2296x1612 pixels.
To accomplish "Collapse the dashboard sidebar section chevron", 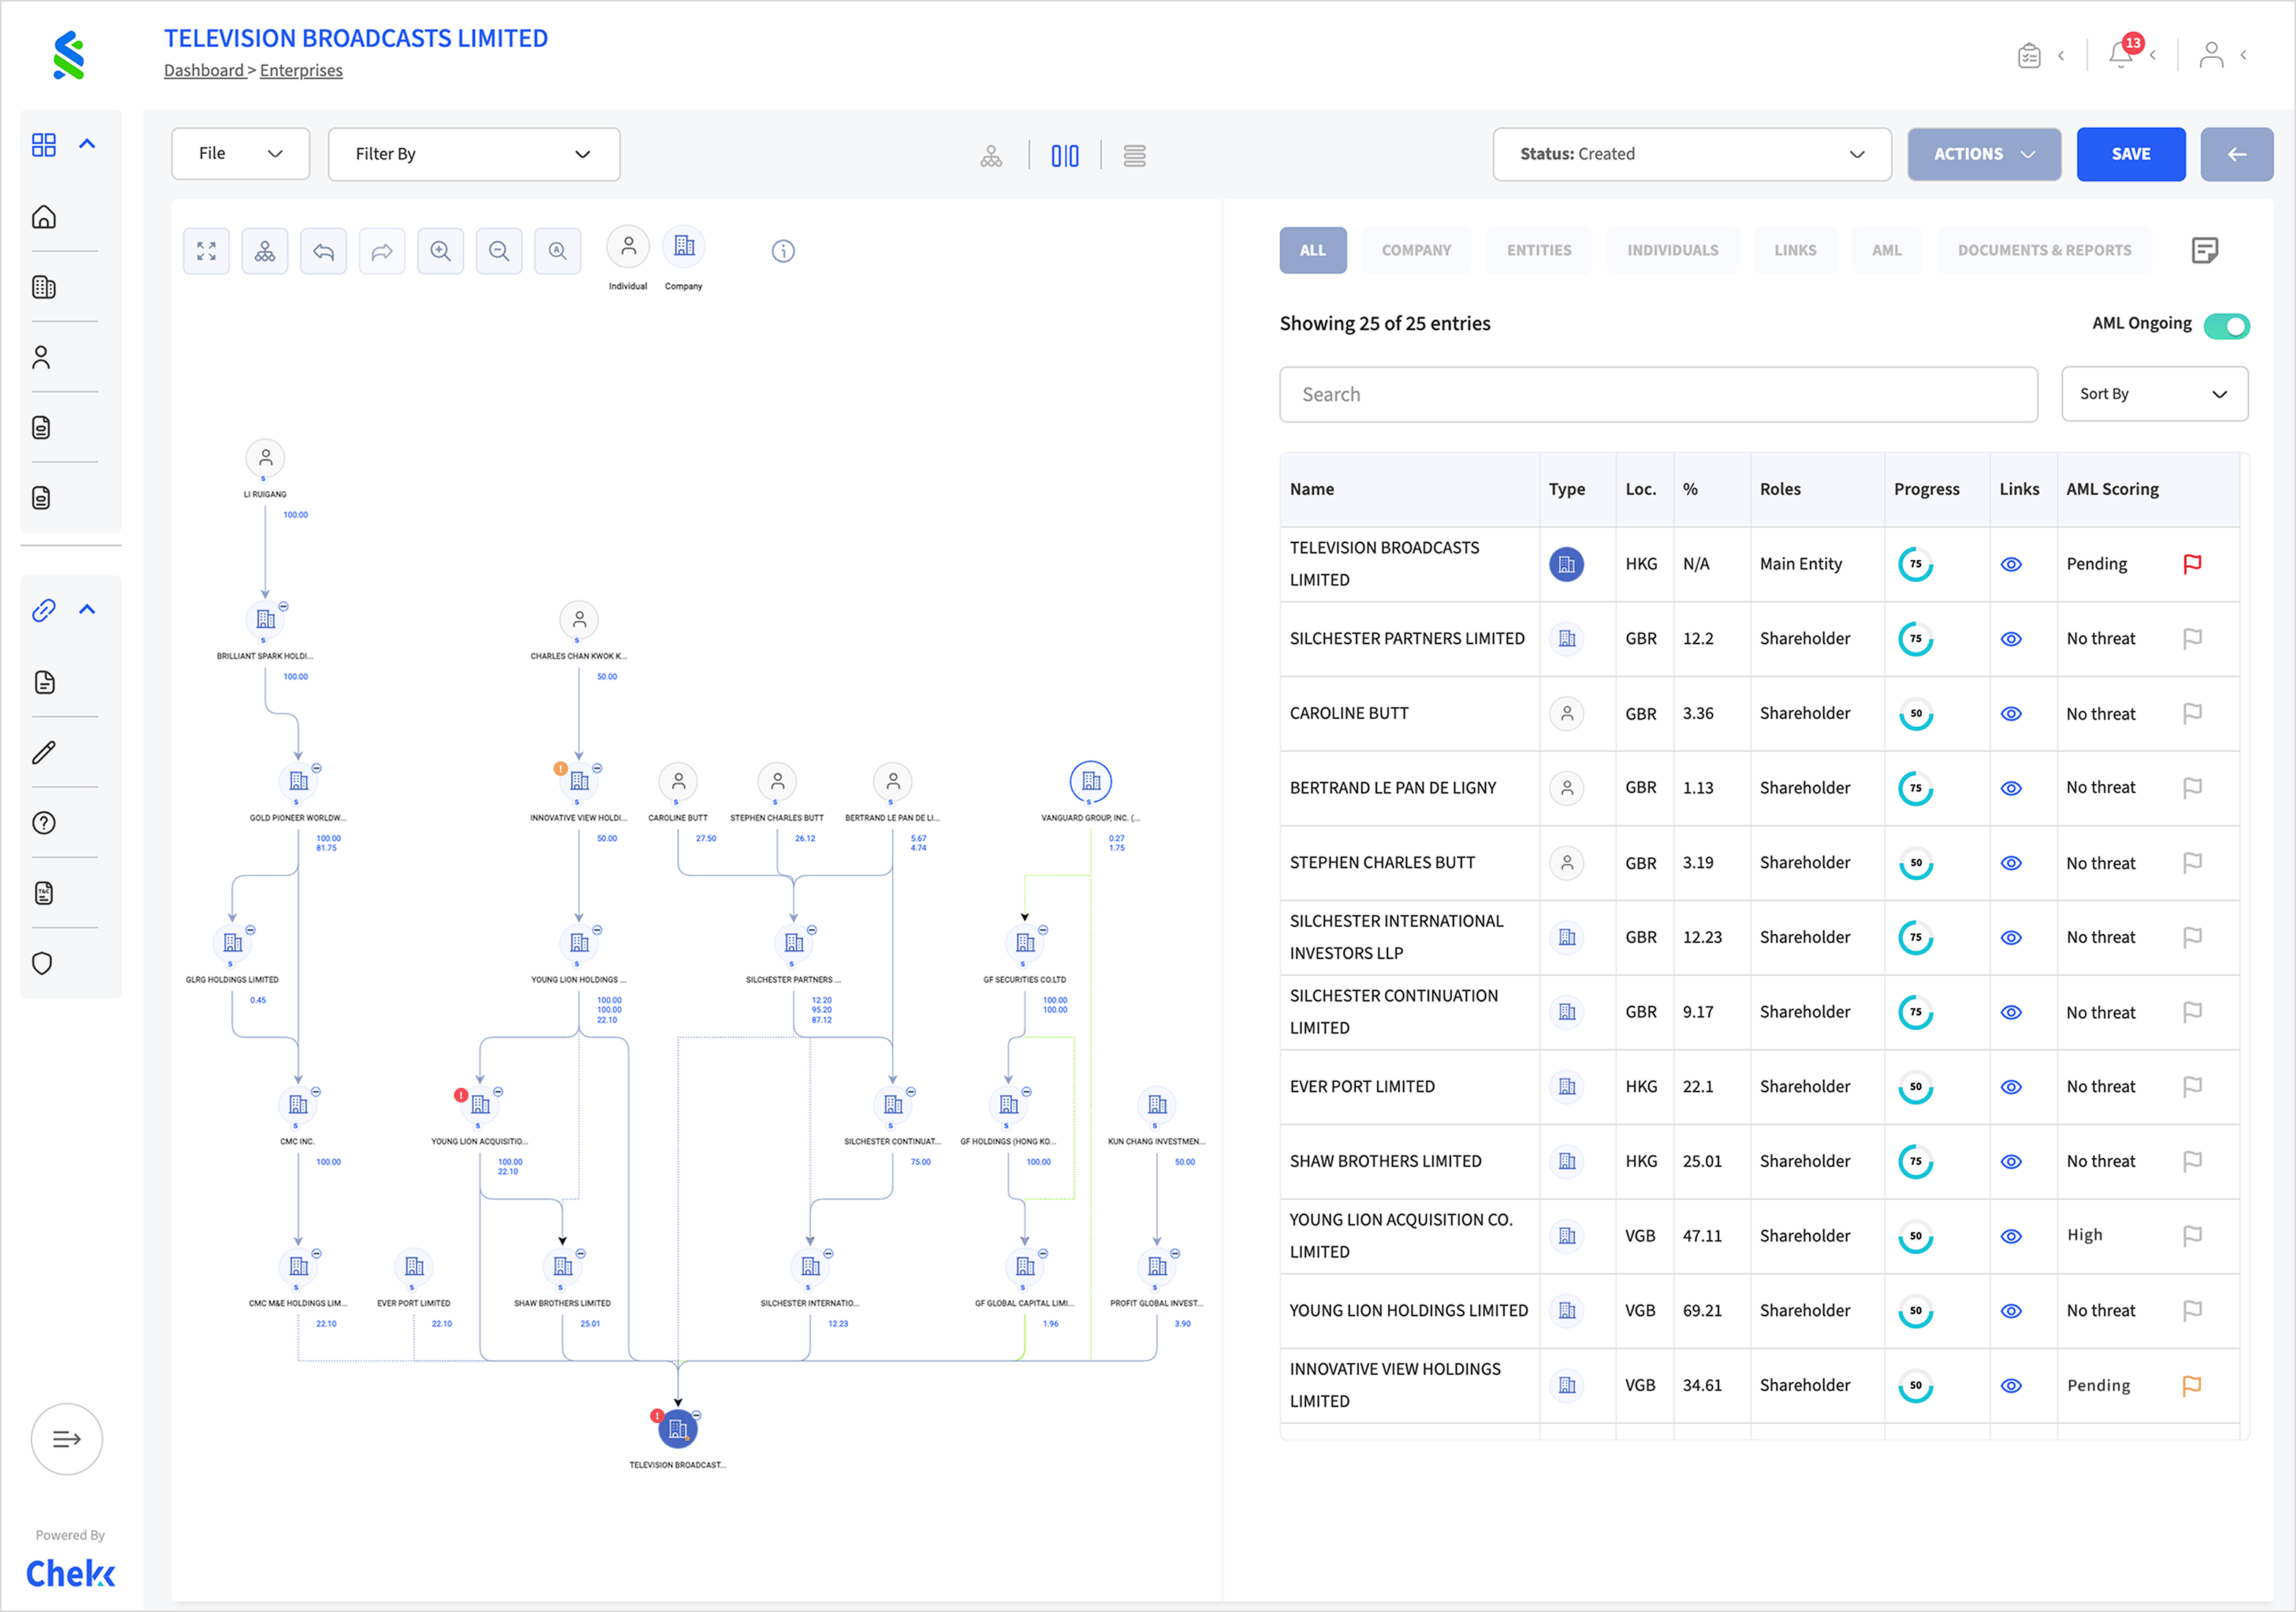I will coord(87,144).
